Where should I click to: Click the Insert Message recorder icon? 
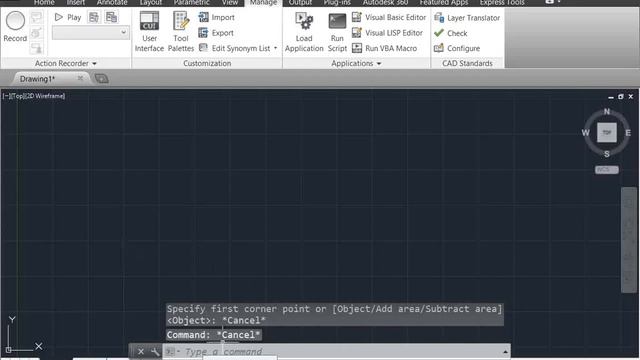tap(36, 18)
